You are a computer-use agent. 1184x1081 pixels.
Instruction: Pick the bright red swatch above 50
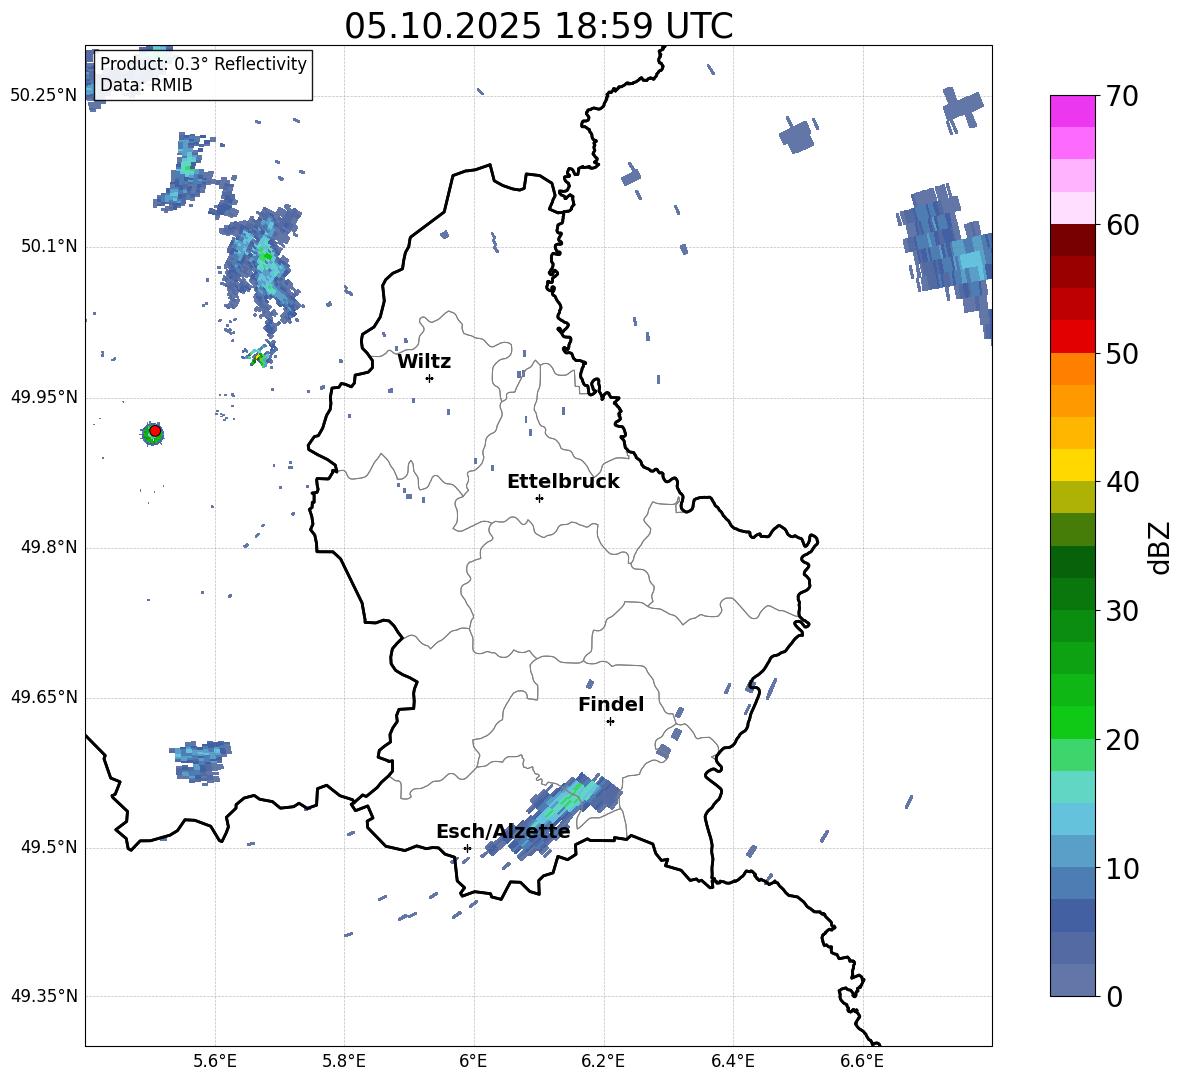[1072, 337]
